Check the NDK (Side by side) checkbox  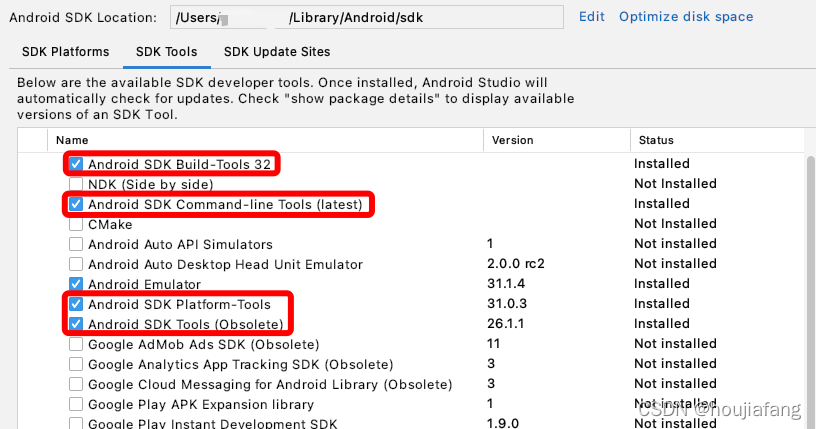point(76,184)
